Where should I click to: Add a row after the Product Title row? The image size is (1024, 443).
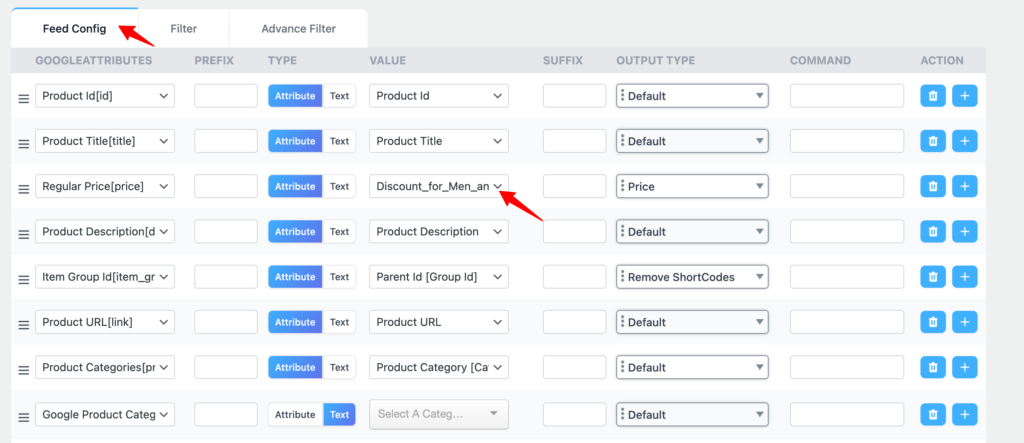tap(965, 141)
